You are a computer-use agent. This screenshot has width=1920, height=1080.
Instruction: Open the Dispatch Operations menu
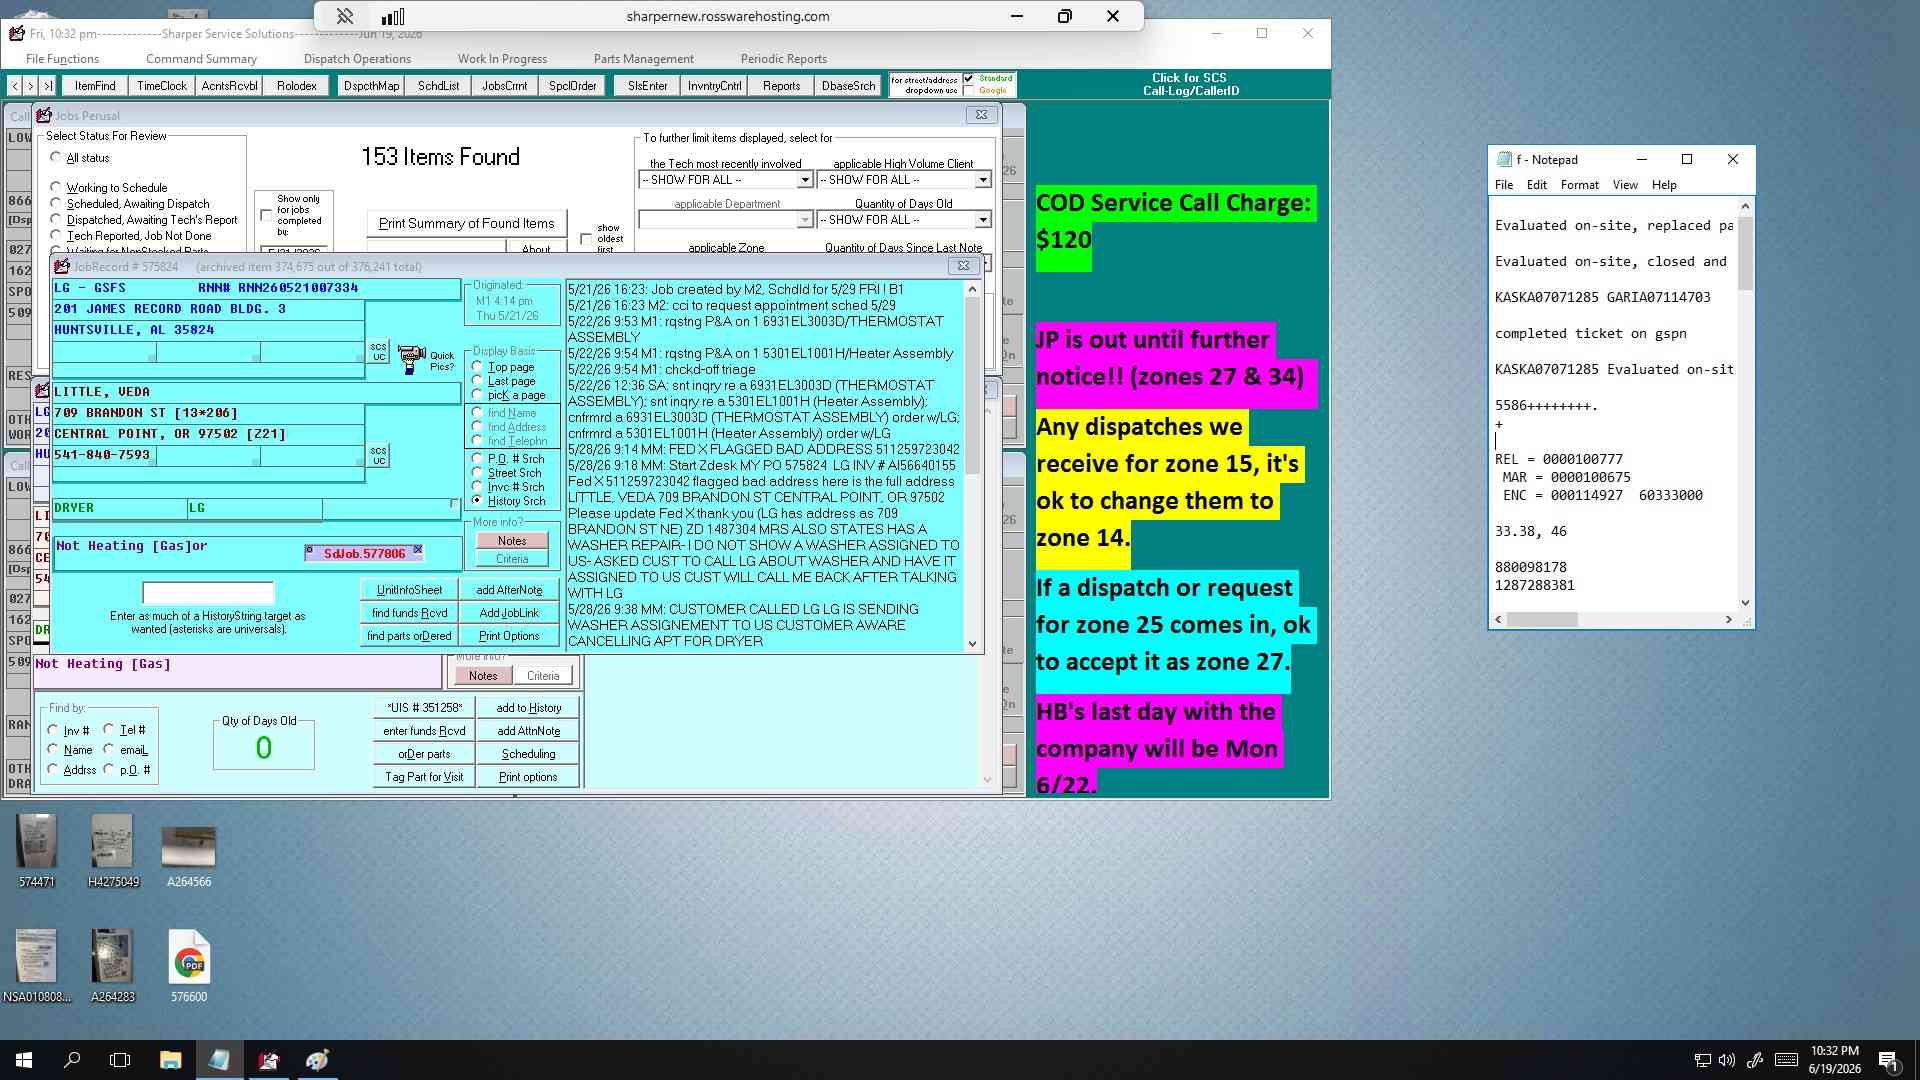[357, 59]
